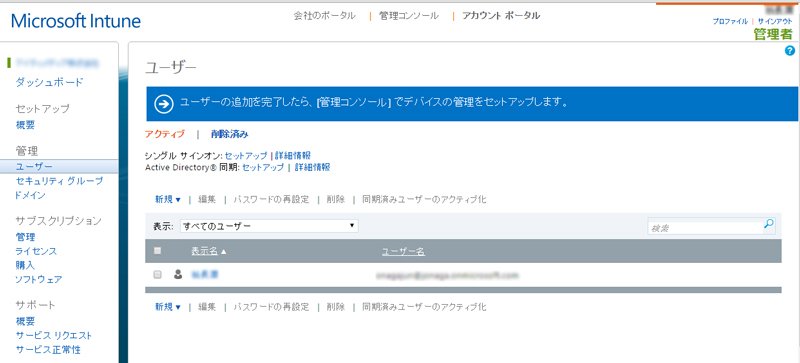The width and height of the screenshot is (800, 363).
Task: Open ライセンス in the sidebar
Action: coord(36,251)
